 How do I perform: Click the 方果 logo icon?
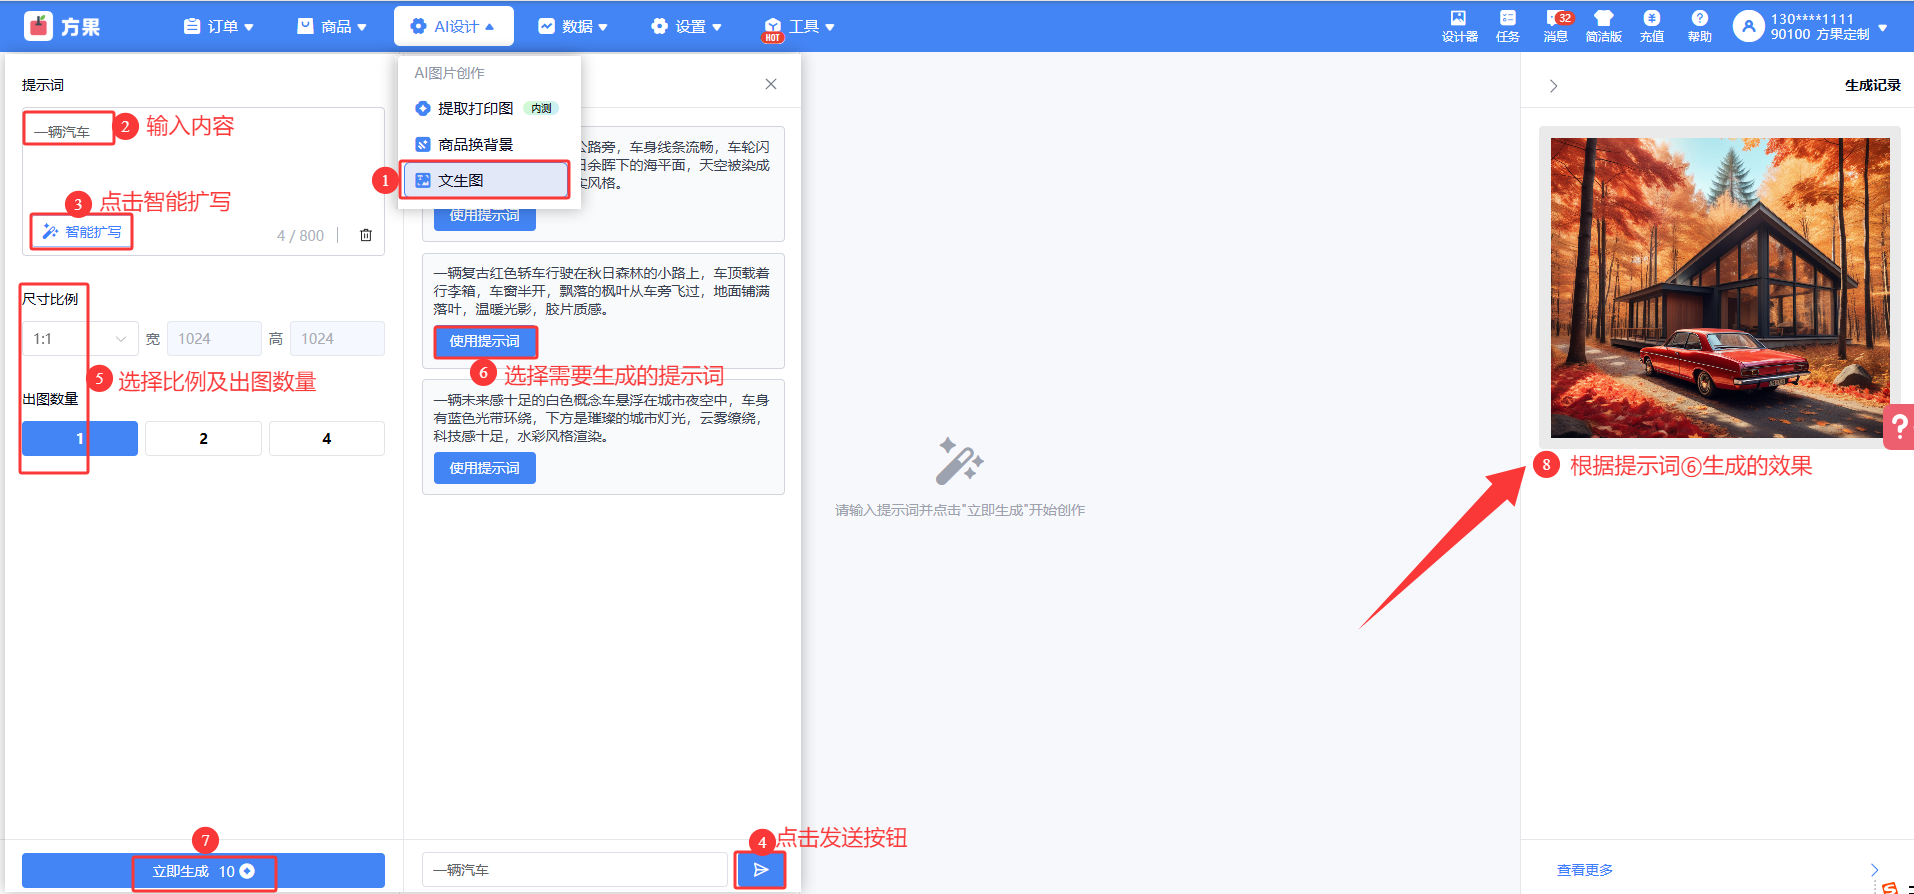pyautogui.click(x=38, y=26)
